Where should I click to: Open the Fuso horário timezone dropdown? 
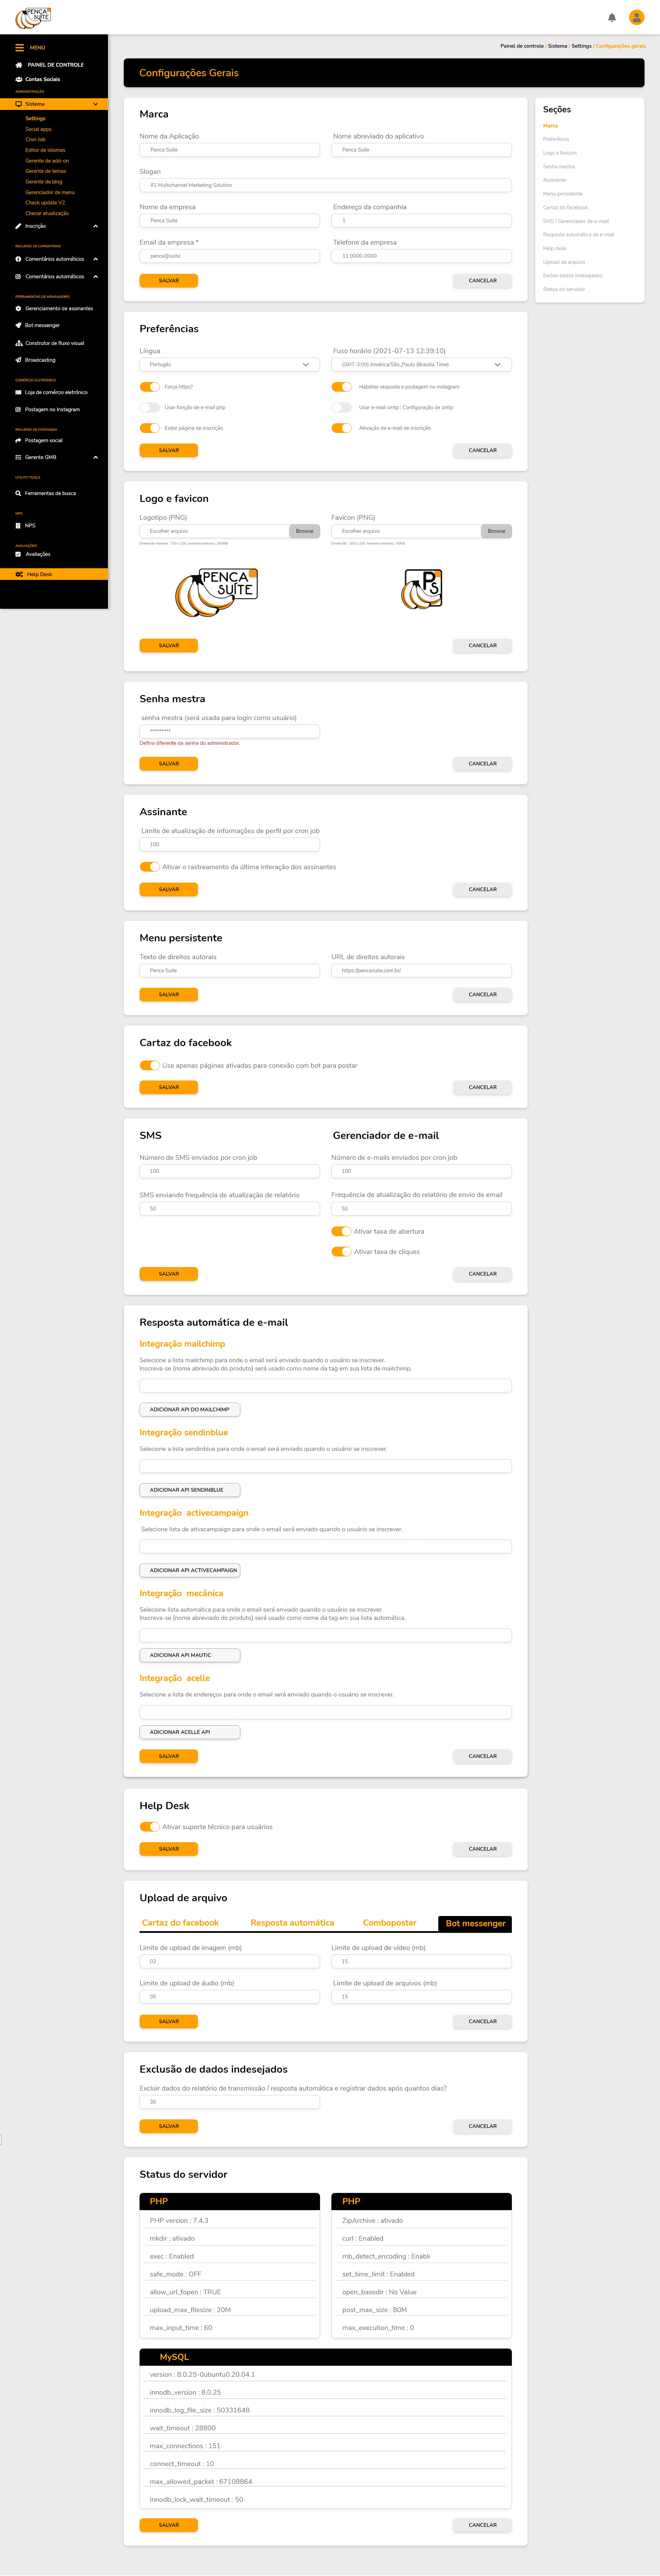click(421, 365)
